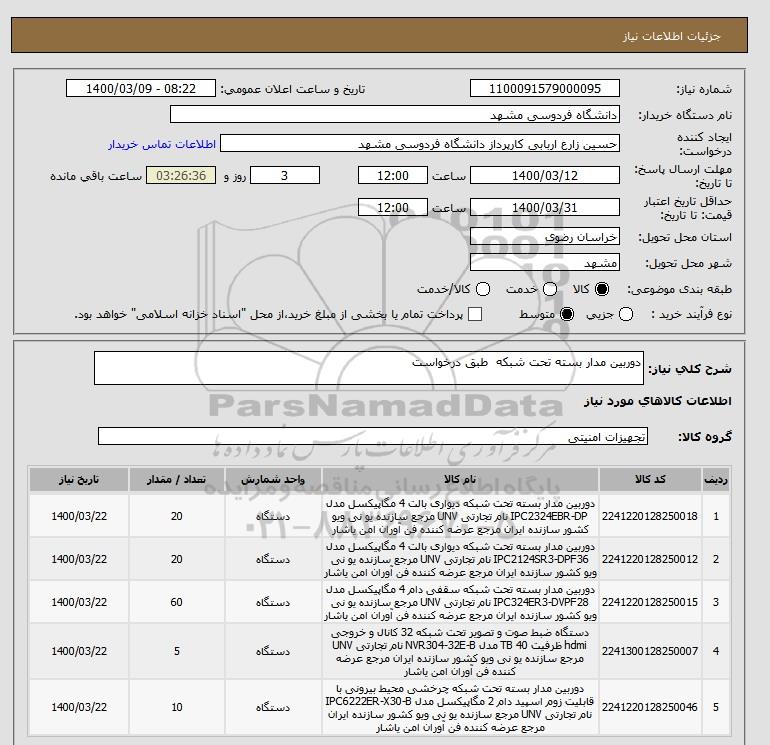Viewport: 770px width, 745px height.
Task: Click the IPC2124SR3-DPF36 camera description
Action: 460,559
